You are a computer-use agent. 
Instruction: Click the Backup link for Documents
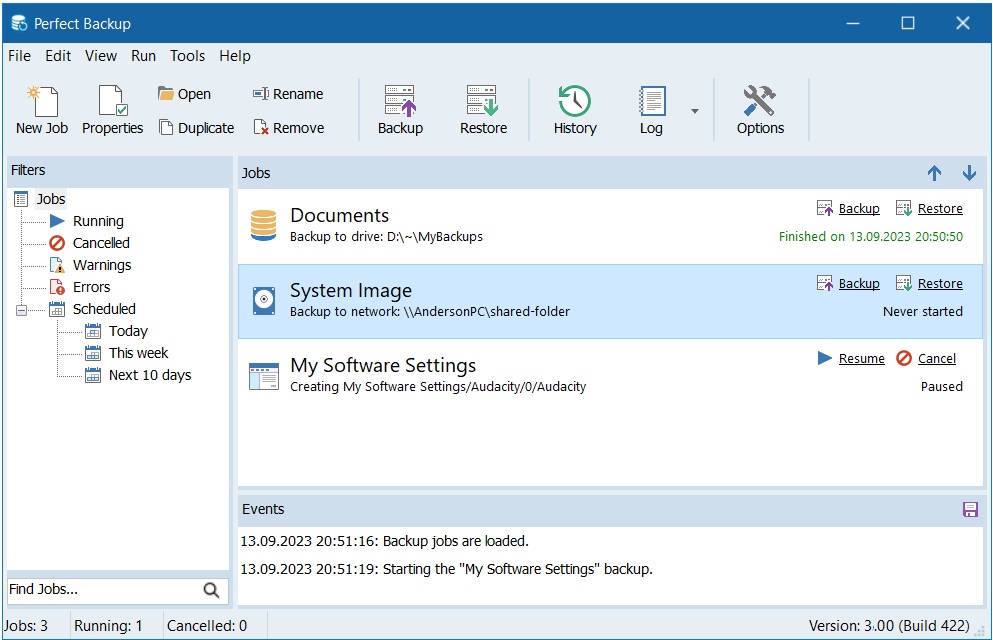point(858,208)
